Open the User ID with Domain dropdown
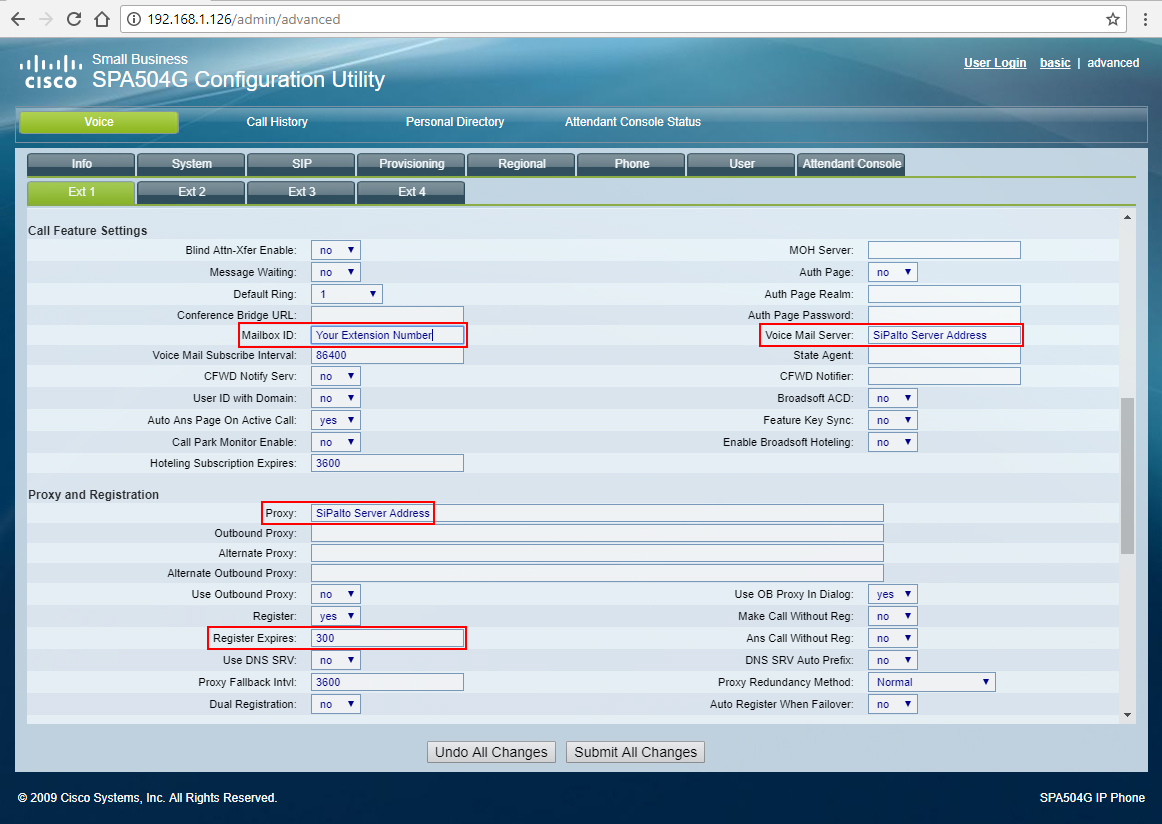 pos(336,398)
